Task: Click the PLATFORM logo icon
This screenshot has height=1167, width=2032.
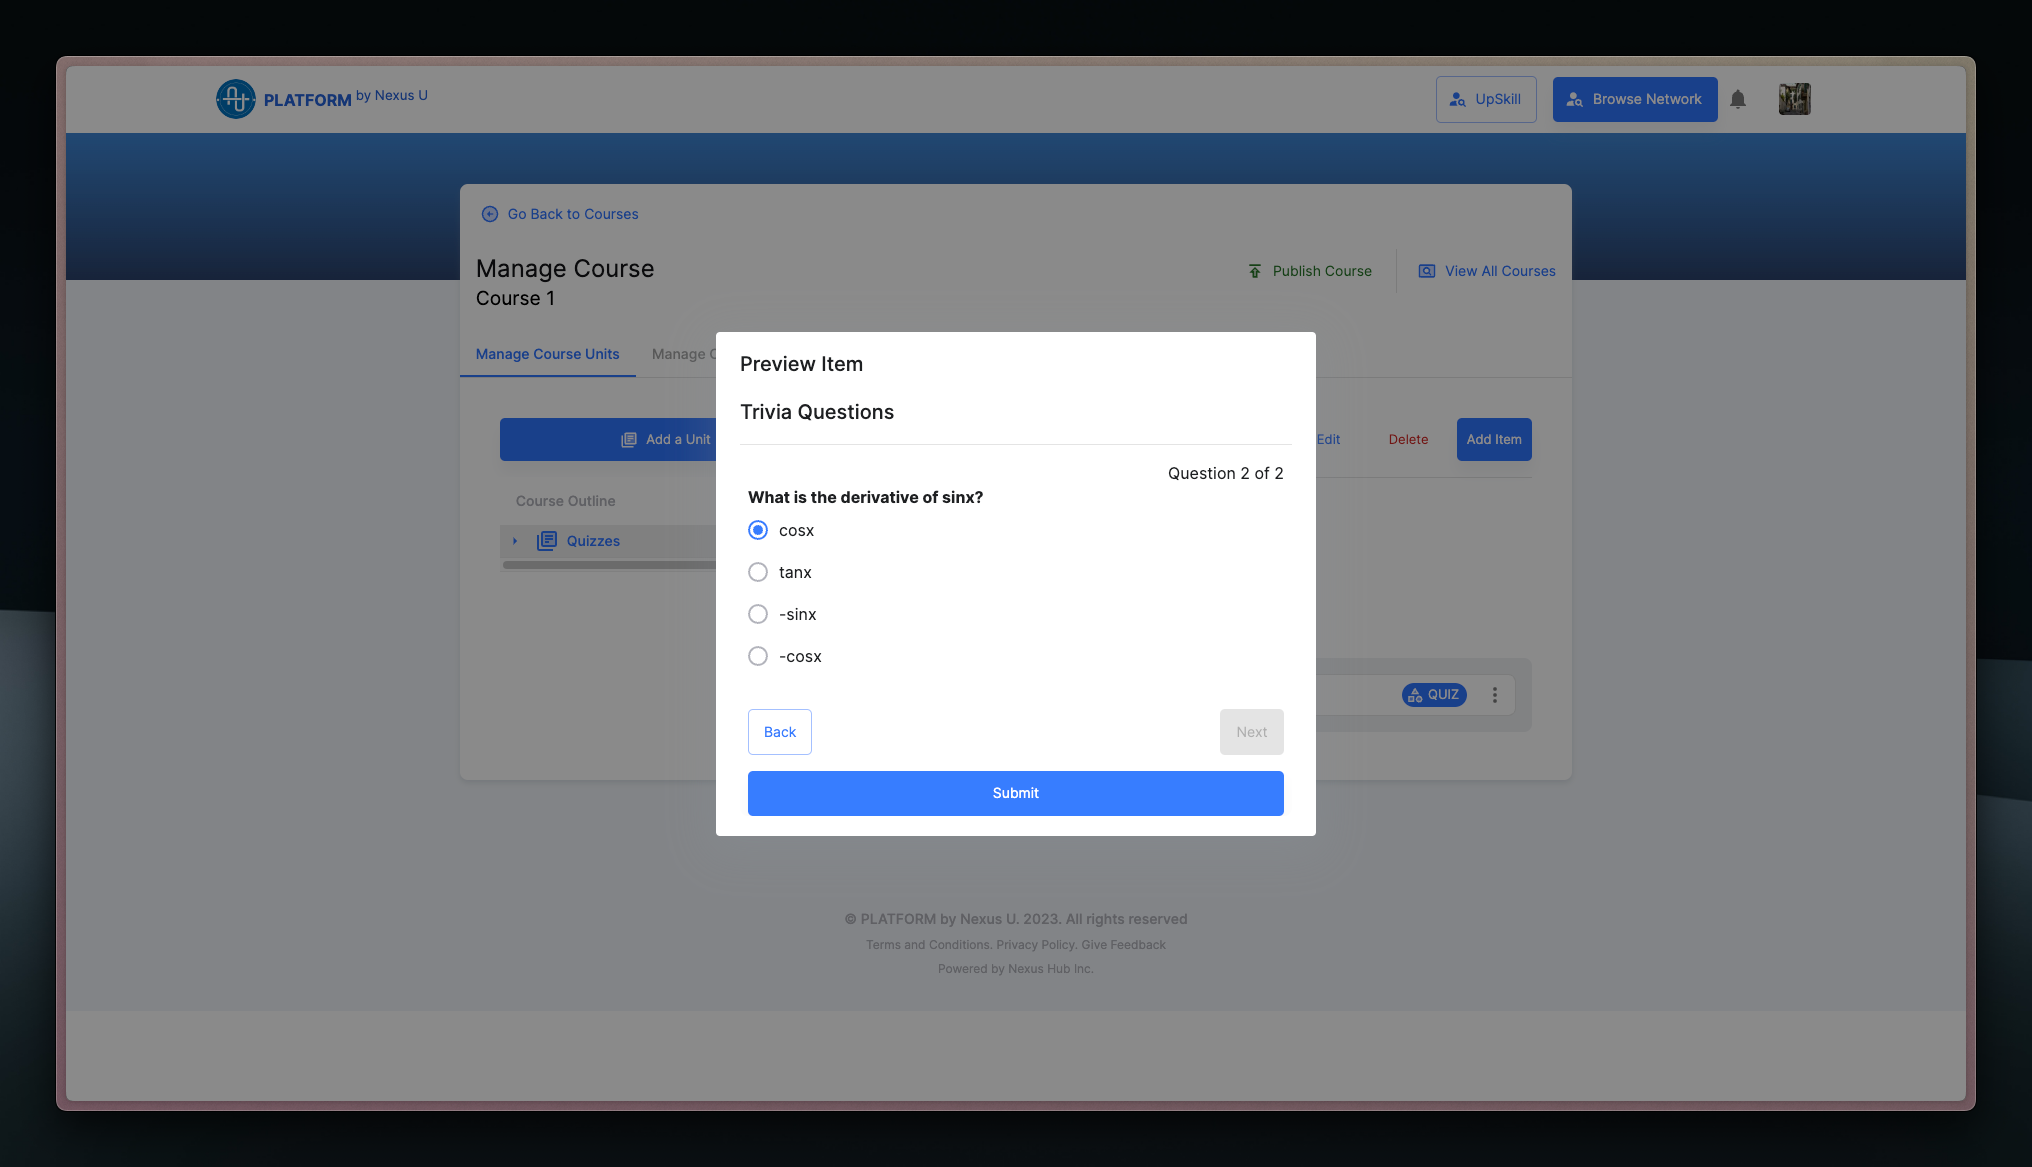Action: coord(236,99)
